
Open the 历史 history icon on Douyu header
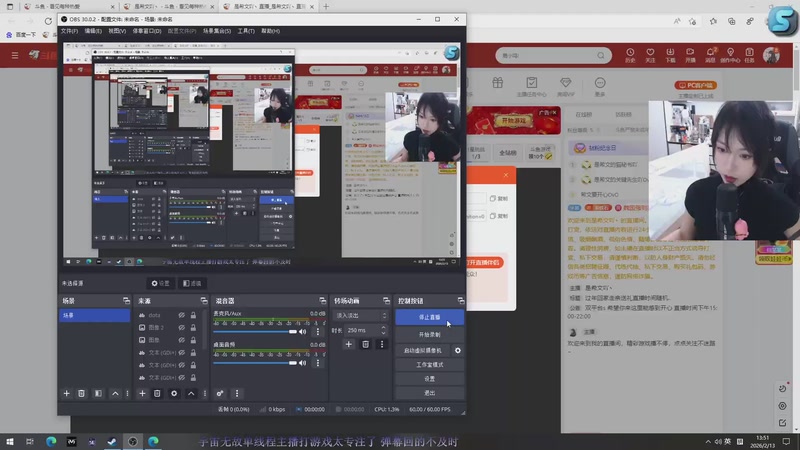(x=630, y=55)
